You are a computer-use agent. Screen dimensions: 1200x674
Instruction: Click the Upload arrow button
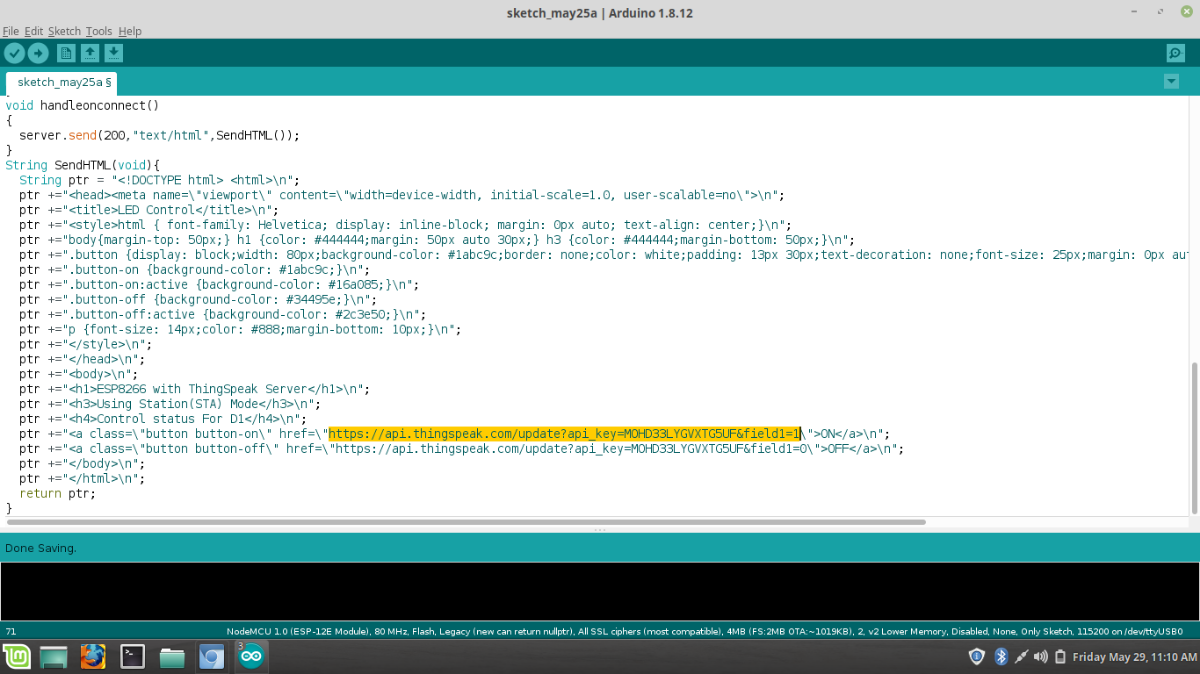pyautogui.click(x=38, y=53)
